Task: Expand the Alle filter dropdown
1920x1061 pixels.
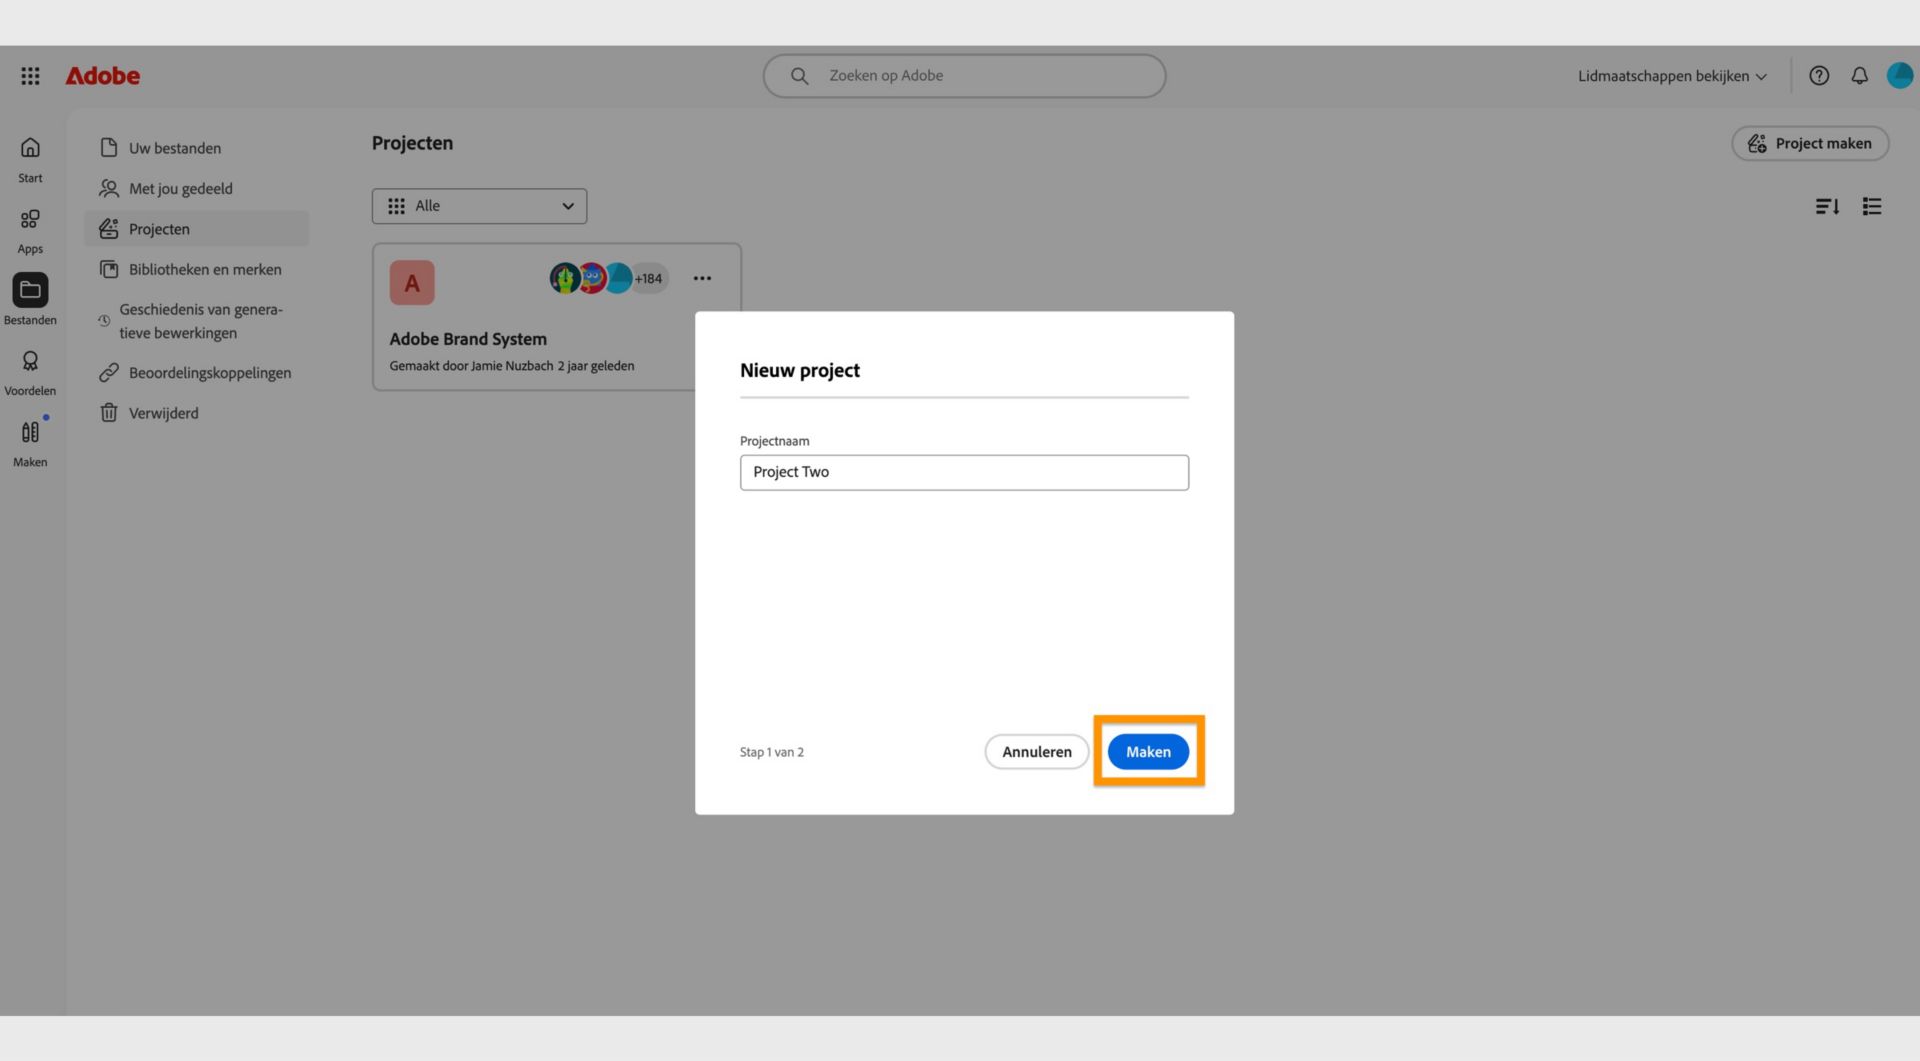Action: 479,206
